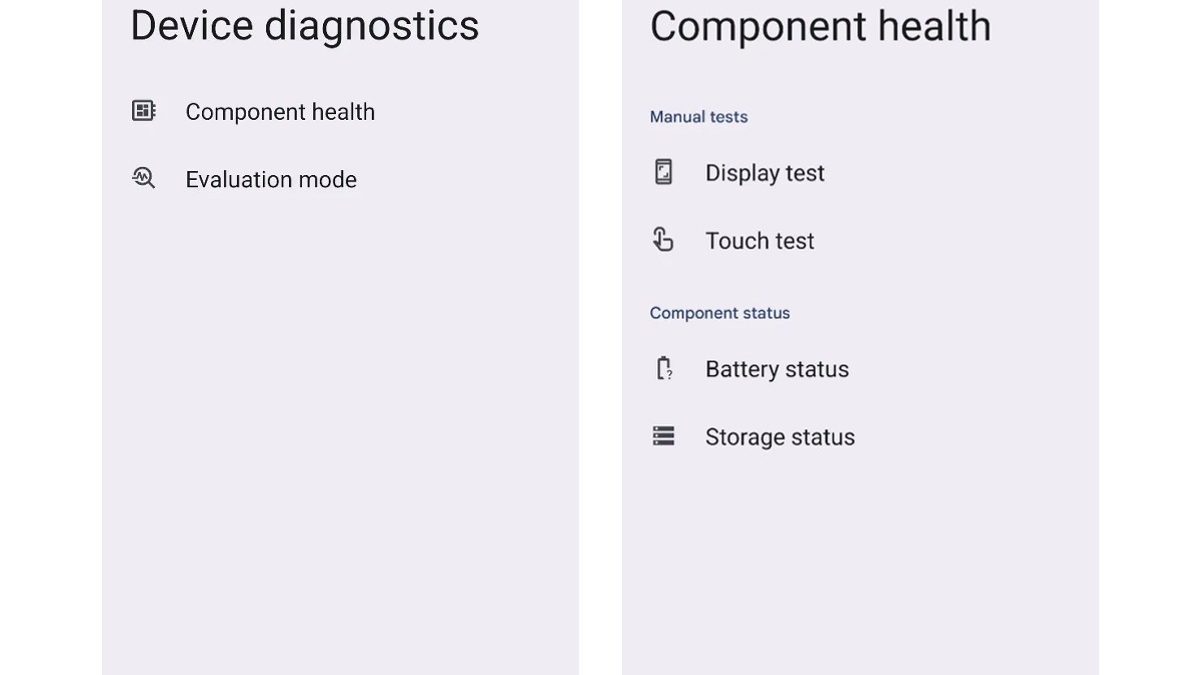This screenshot has width=1200, height=675.
Task: Open the Storage status entry
Action: pos(780,437)
